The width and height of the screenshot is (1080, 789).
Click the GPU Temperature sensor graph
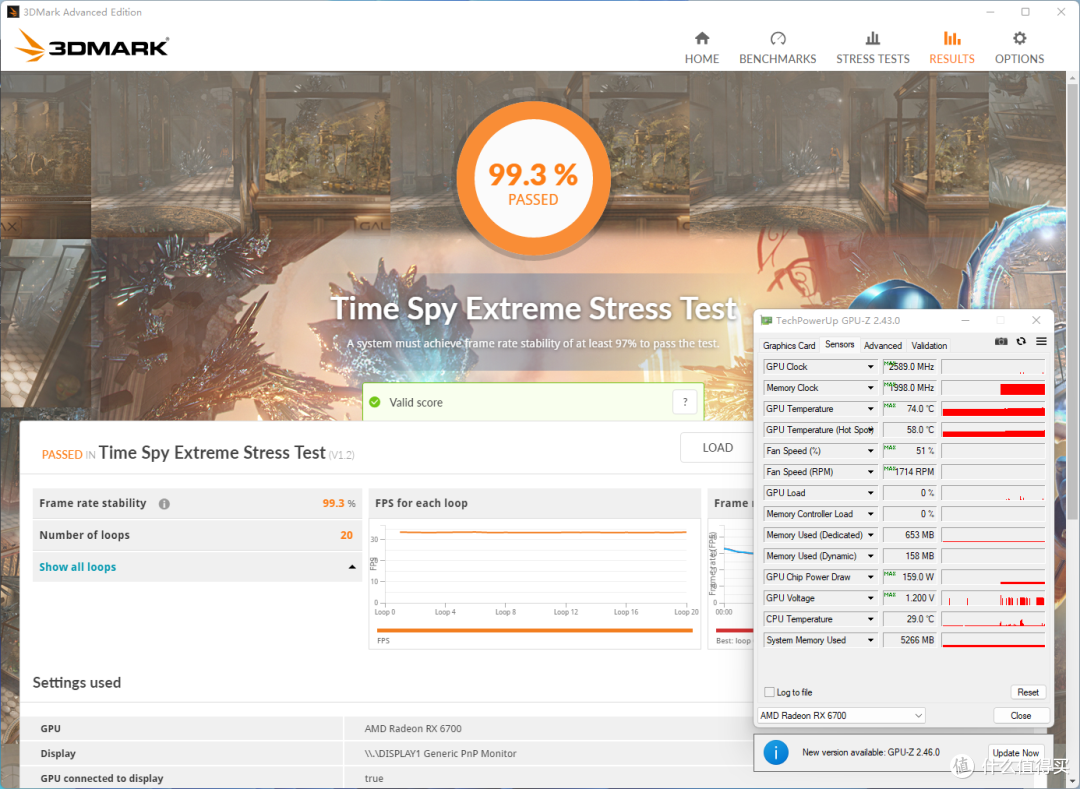click(x=993, y=409)
